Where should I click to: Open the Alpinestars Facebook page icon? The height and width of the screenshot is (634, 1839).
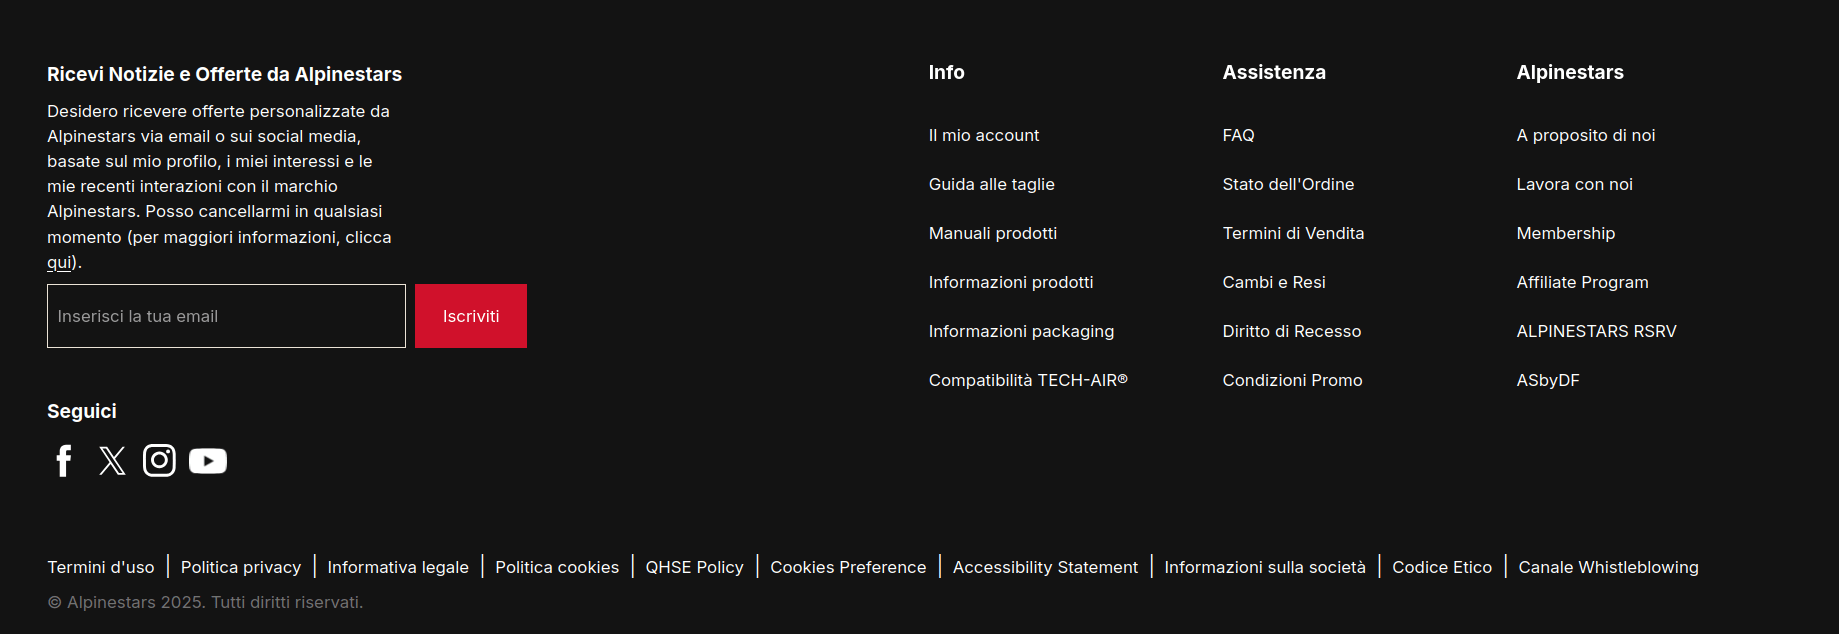click(64, 461)
